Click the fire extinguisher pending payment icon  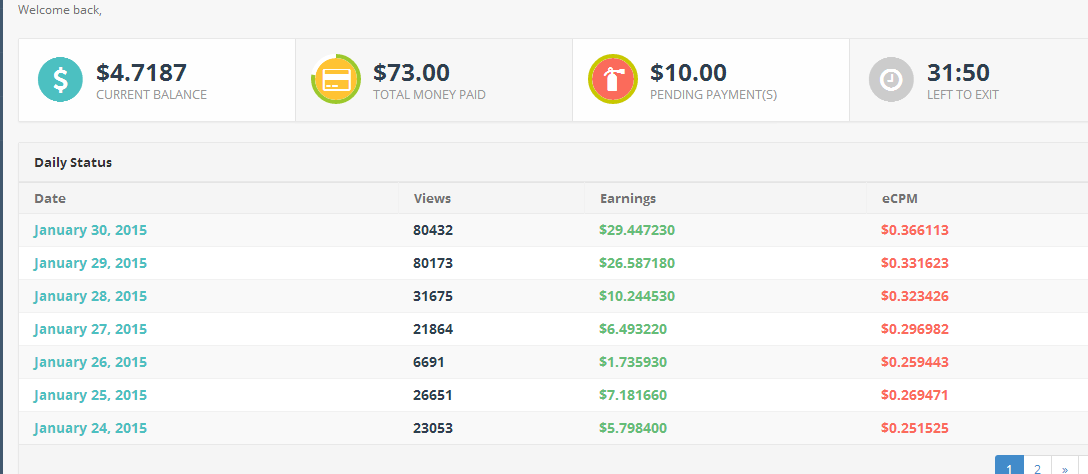[x=613, y=80]
